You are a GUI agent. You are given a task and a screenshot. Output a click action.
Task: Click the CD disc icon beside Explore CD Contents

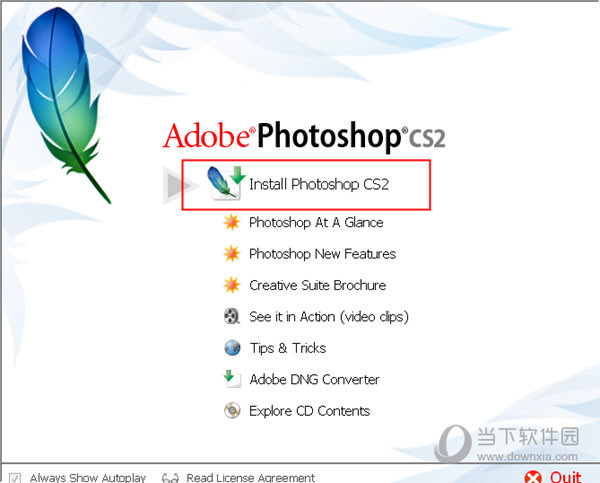point(232,410)
